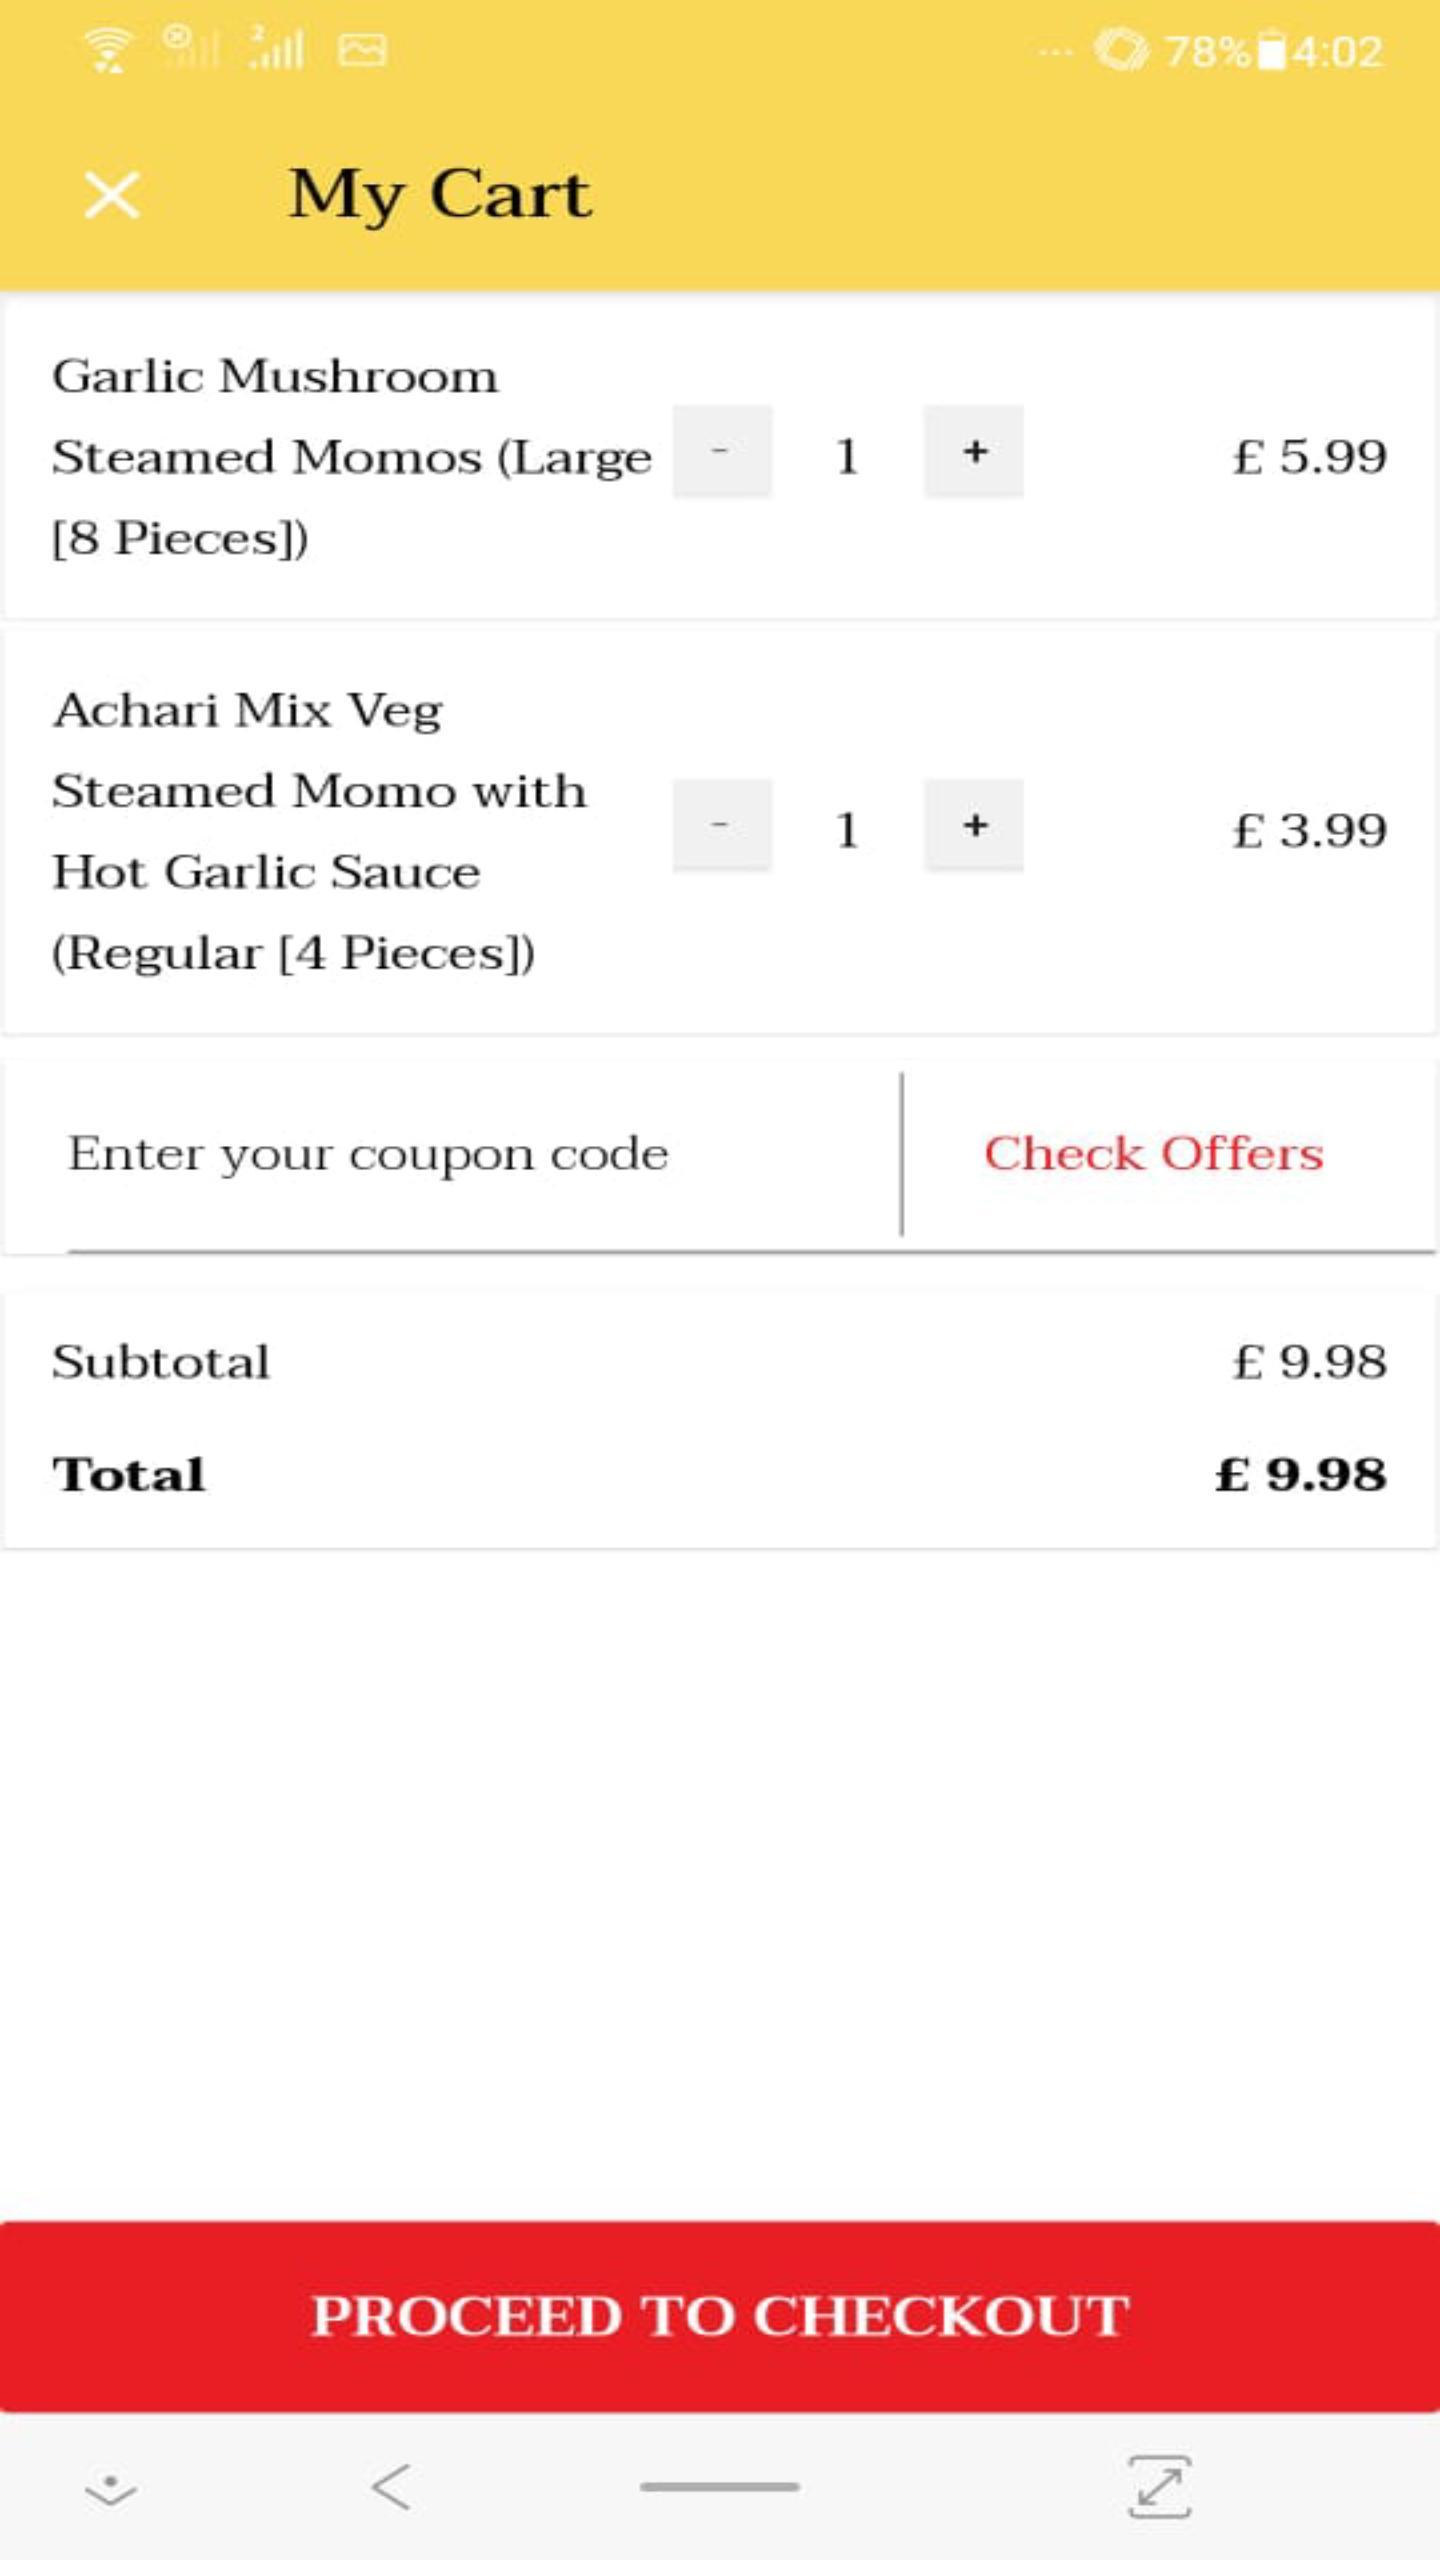The image size is (1440, 2560).
Task: Increase Achari Mix Veg Momo quantity
Action: click(x=974, y=826)
